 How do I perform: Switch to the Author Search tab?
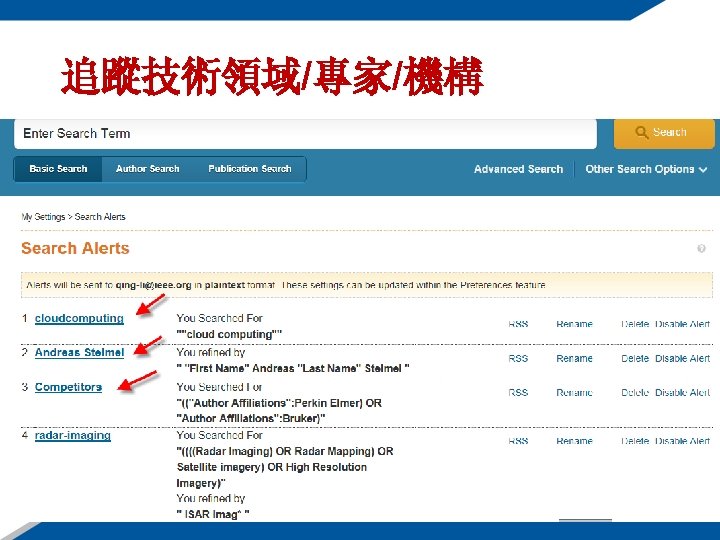click(x=147, y=169)
